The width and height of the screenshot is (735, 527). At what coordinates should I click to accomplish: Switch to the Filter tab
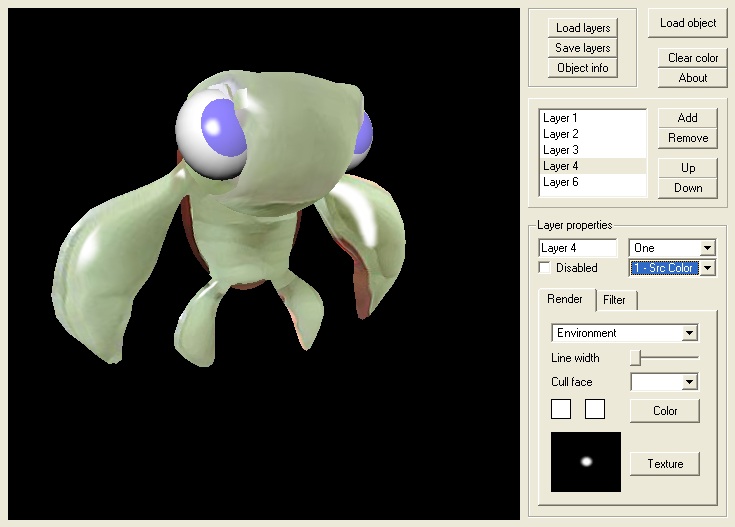tap(614, 300)
